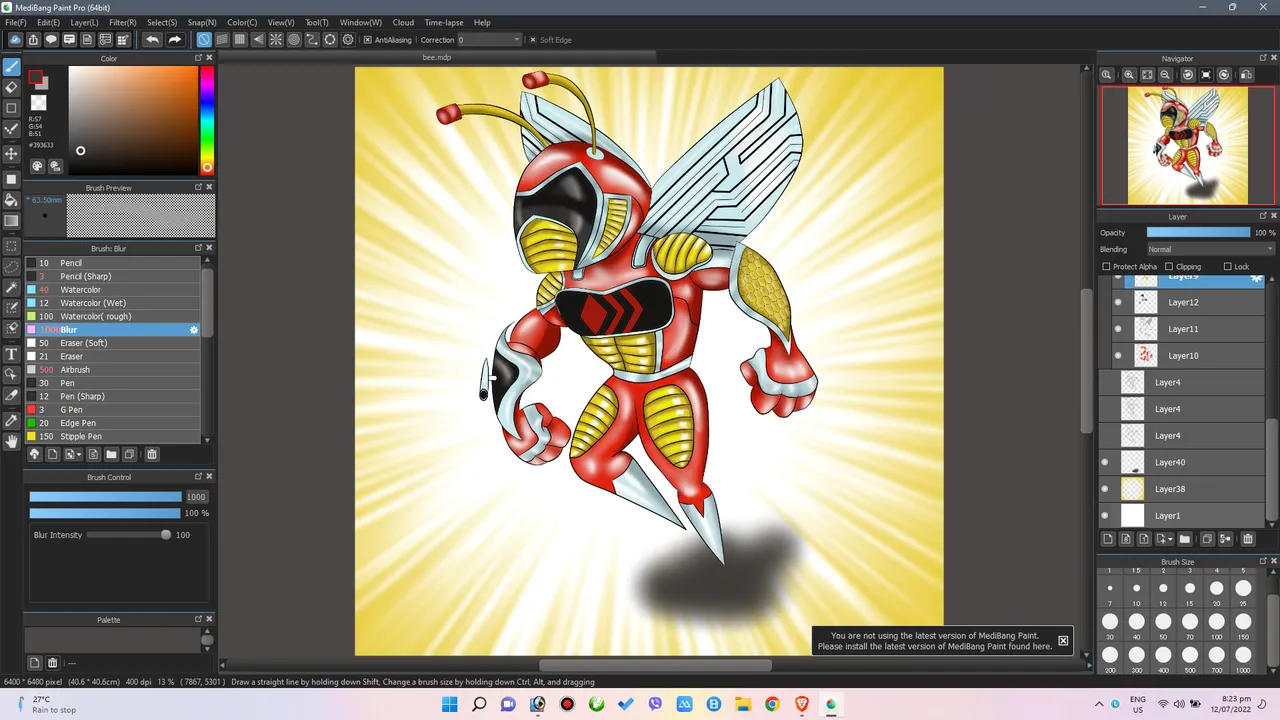The height and width of the screenshot is (720, 1280).
Task: Open the taskbar Search icon
Action: coord(479,704)
